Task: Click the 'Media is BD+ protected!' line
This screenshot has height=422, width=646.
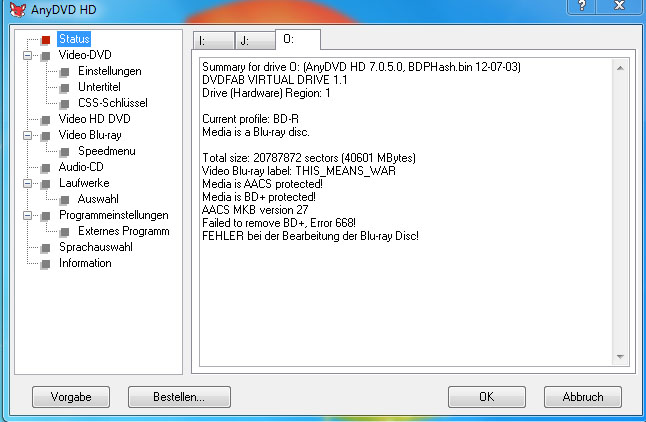Action: [259, 197]
